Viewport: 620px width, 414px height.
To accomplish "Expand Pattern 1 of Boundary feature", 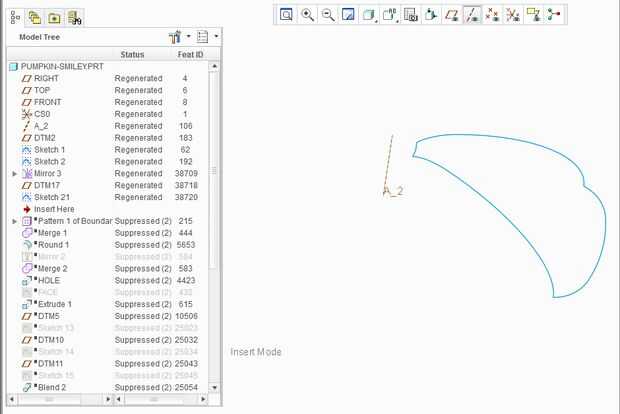I will click(15, 221).
